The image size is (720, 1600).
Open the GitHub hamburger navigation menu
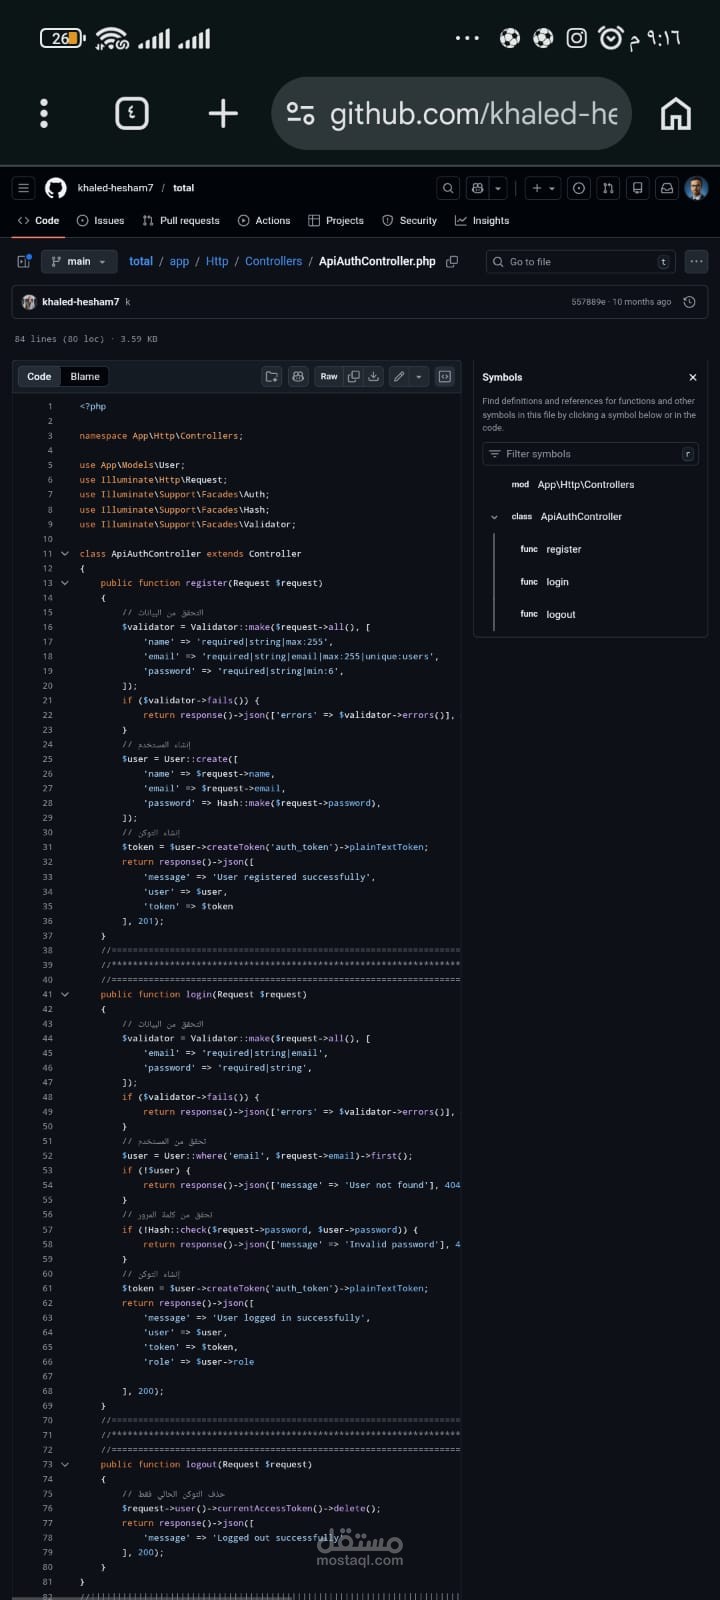24,188
